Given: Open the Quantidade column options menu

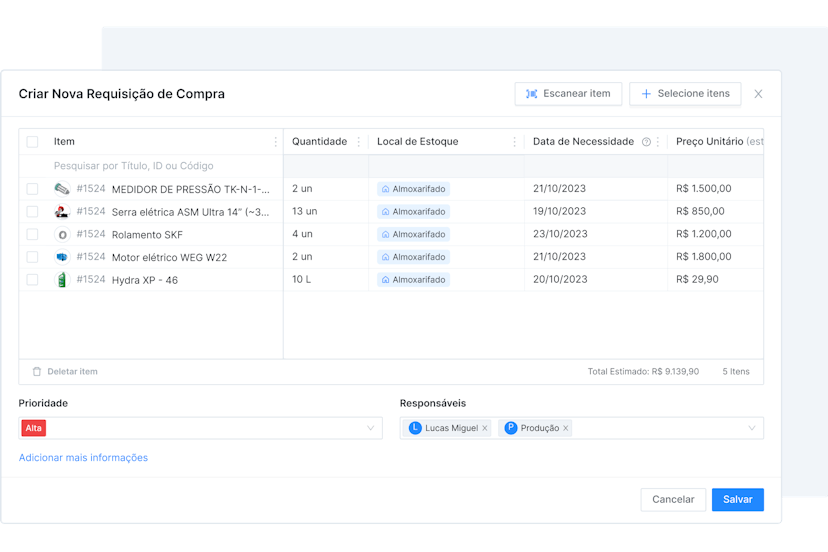Looking at the screenshot, I should [x=359, y=142].
